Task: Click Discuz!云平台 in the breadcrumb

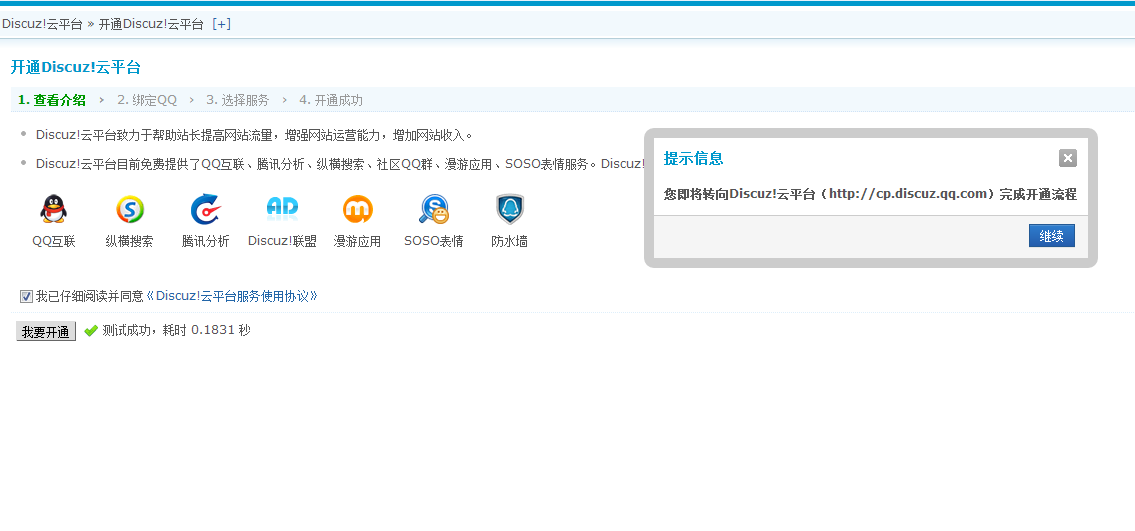Action: pyautogui.click(x=42, y=24)
